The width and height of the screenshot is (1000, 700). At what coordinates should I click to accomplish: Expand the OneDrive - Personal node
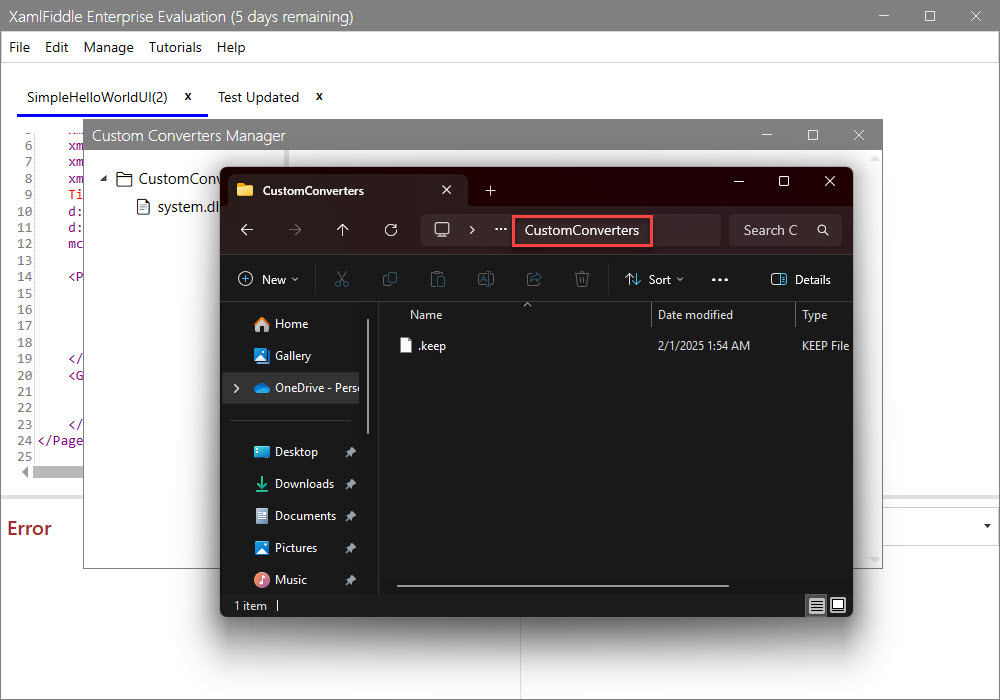coord(237,388)
